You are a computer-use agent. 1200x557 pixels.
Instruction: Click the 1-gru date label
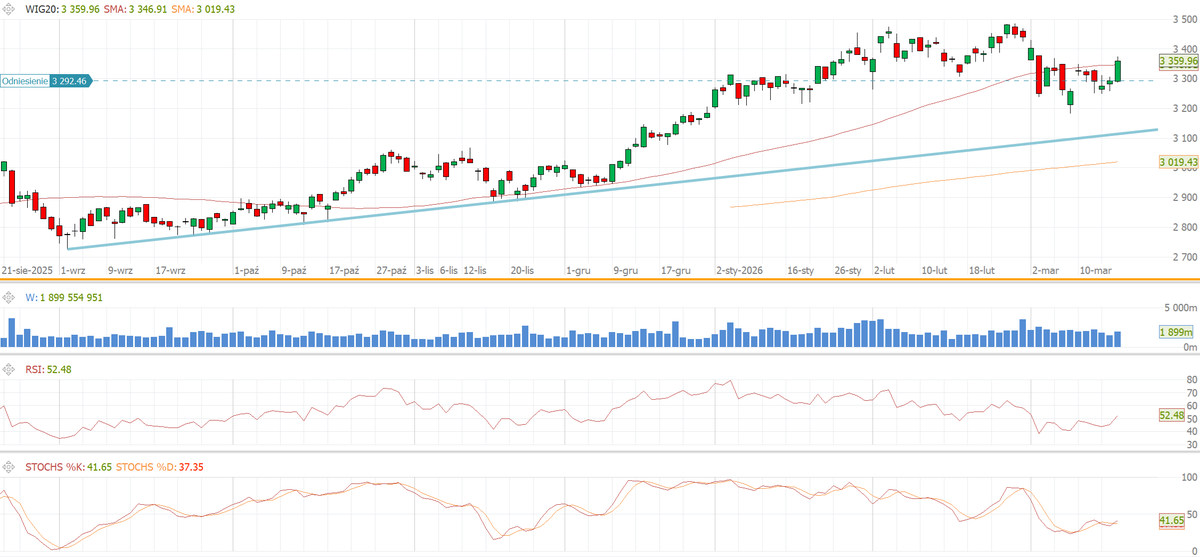[x=580, y=270]
